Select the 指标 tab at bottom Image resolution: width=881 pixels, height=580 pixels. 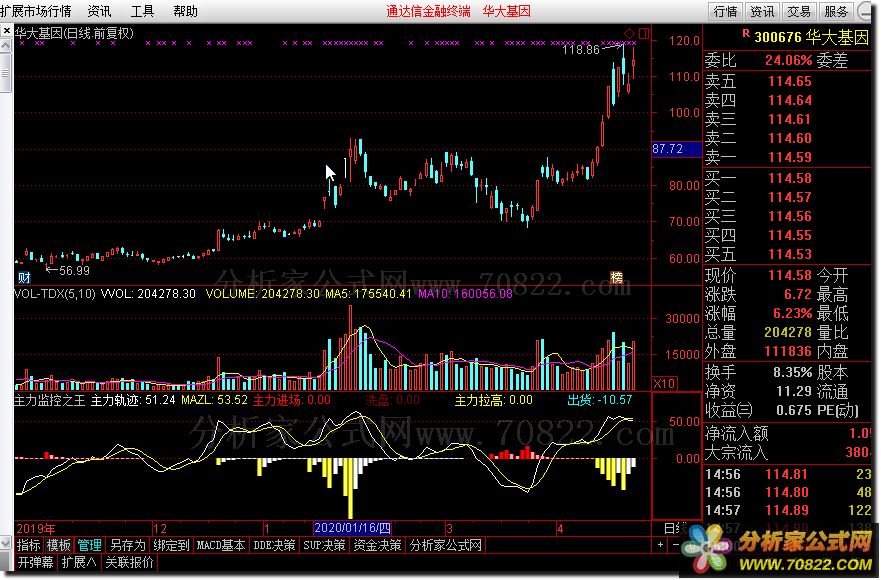[x=28, y=545]
